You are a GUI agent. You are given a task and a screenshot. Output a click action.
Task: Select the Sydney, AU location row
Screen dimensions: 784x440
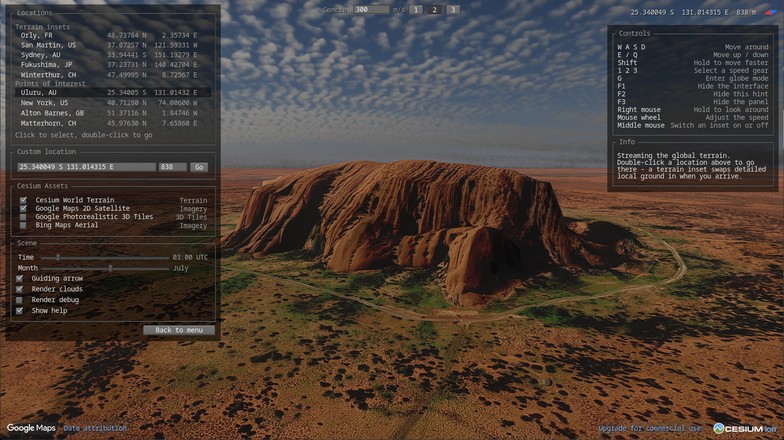click(112, 55)
